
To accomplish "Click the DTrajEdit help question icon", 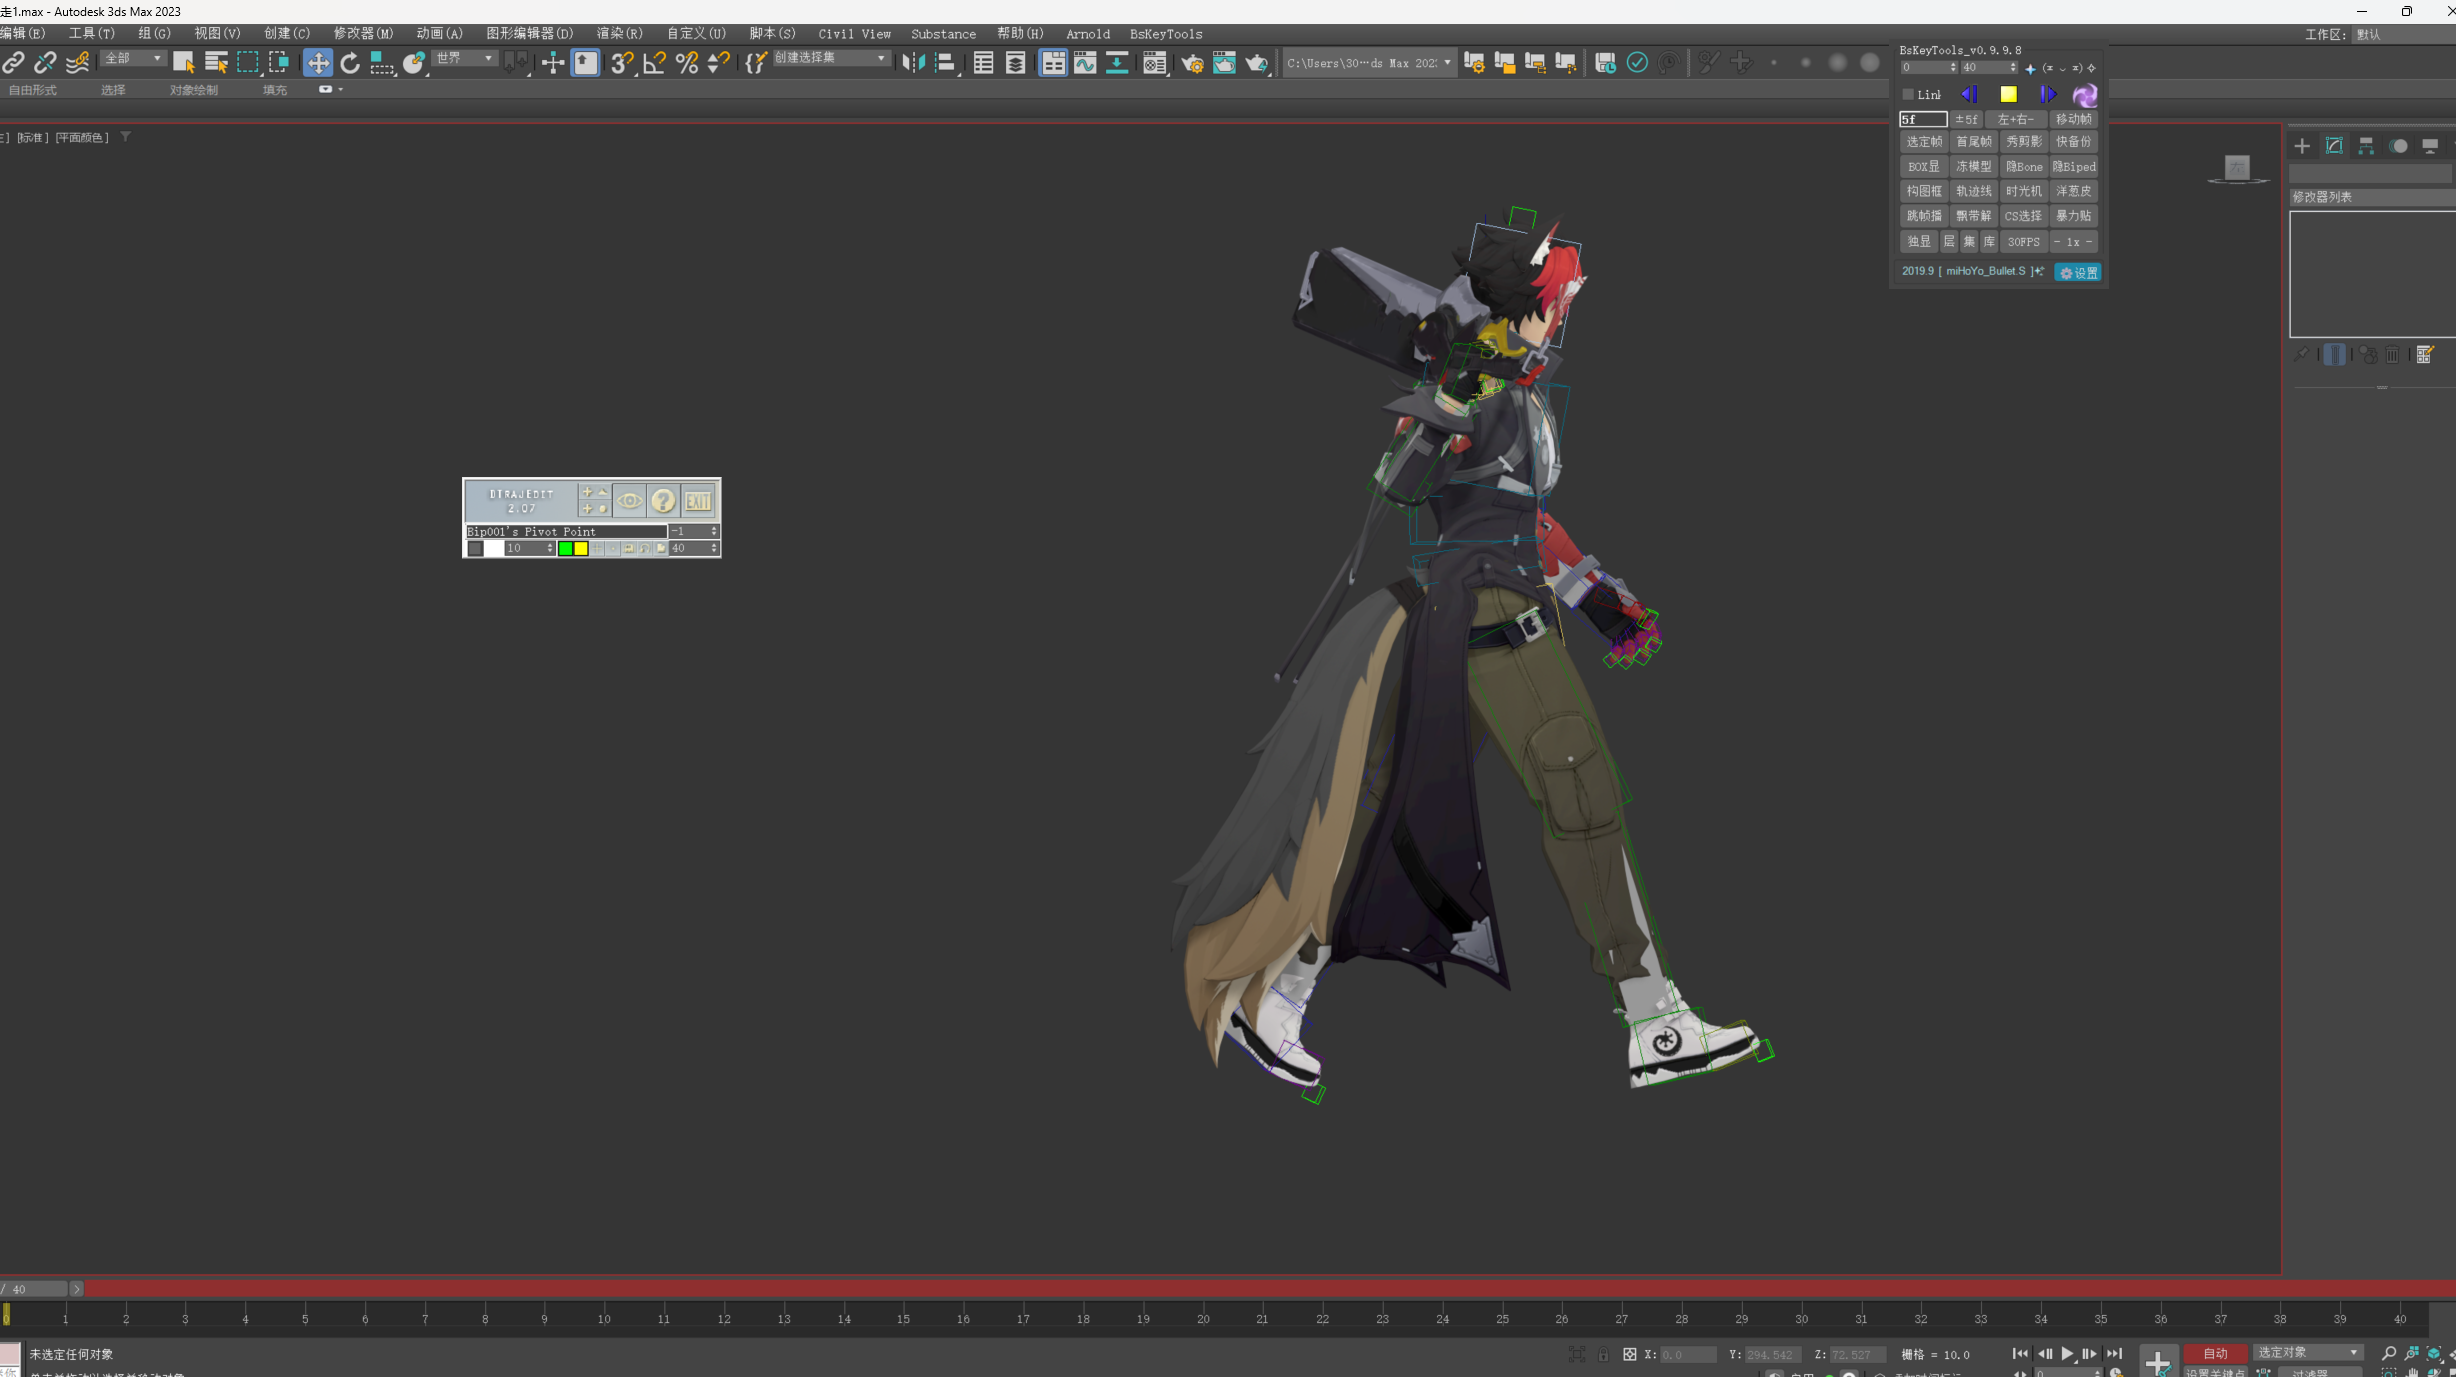I will (663, 501).
